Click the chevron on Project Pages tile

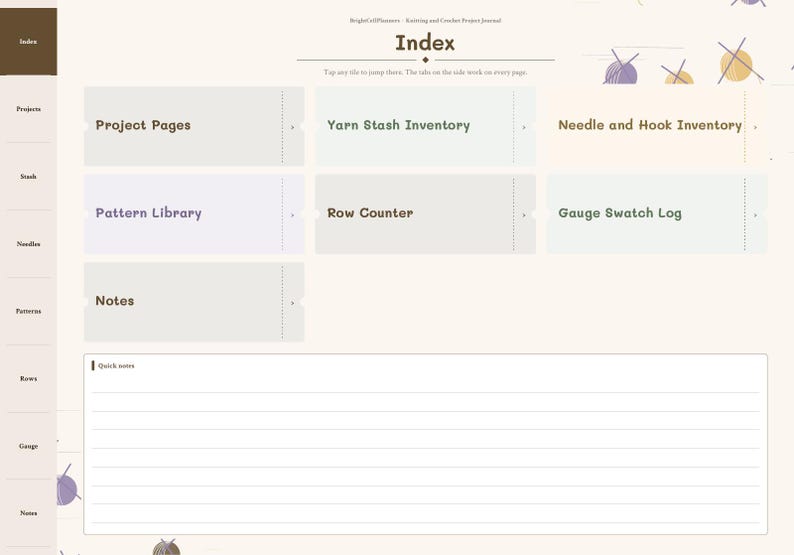click(x=293, y=127)
